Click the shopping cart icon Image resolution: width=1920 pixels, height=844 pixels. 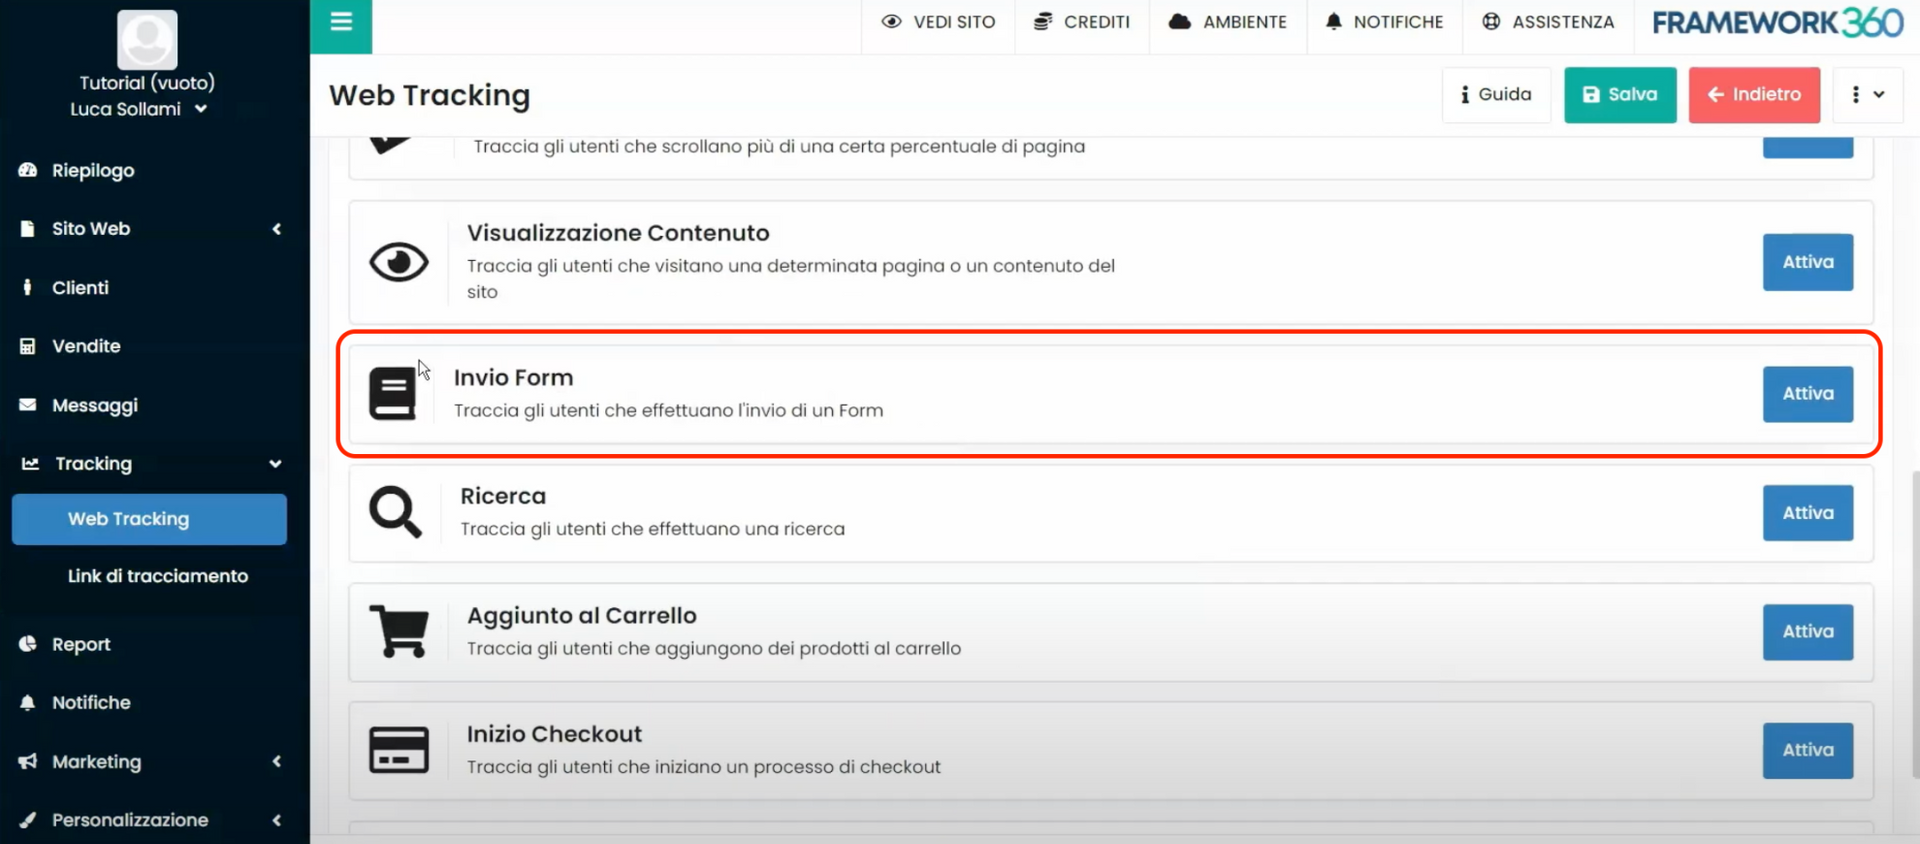(399, 631)
